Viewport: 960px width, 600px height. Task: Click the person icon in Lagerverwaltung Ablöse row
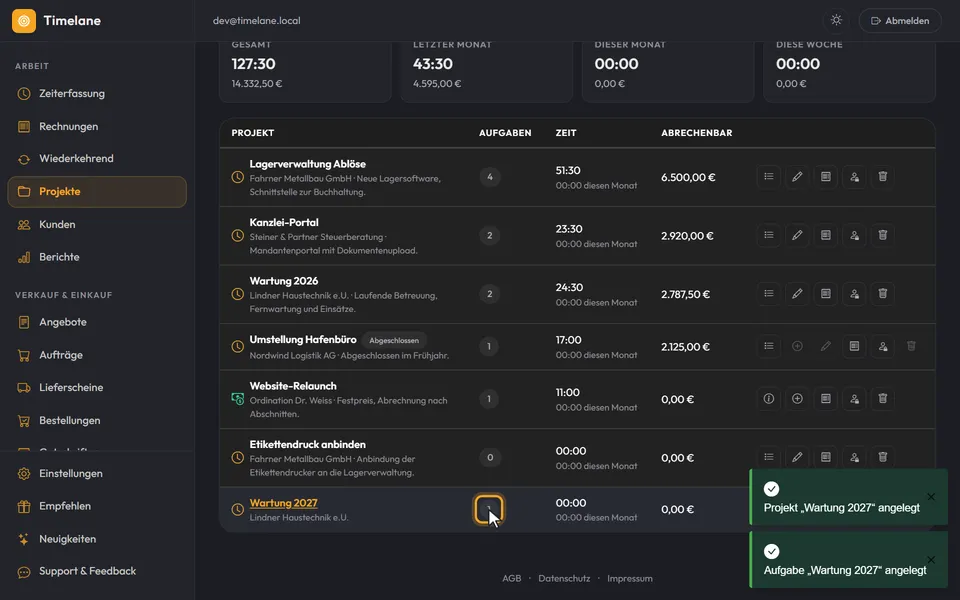[854, 177]
